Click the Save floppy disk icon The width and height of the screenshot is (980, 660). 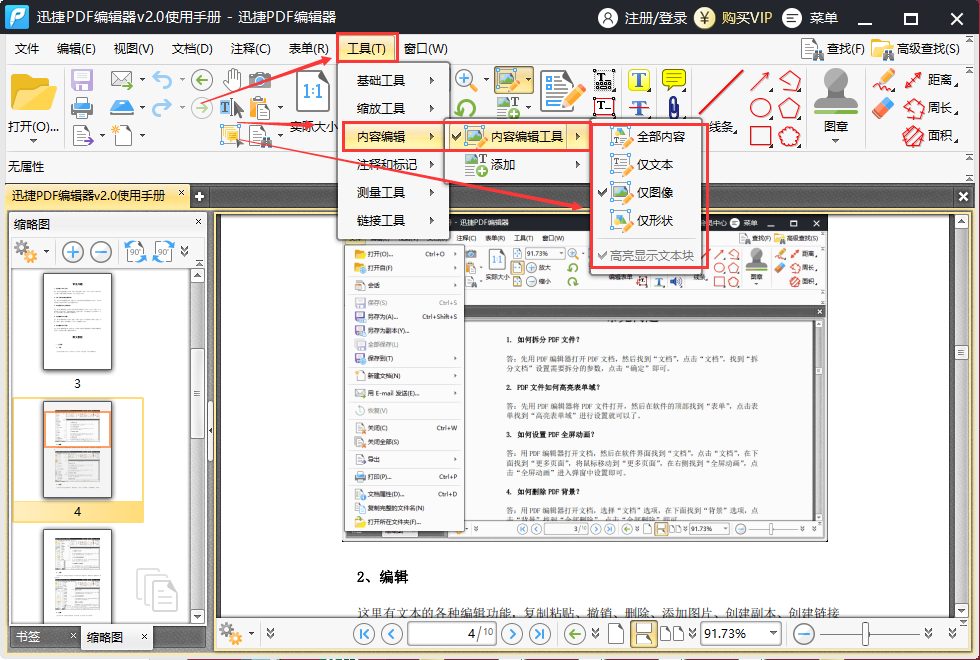click(x=82, y=80)
